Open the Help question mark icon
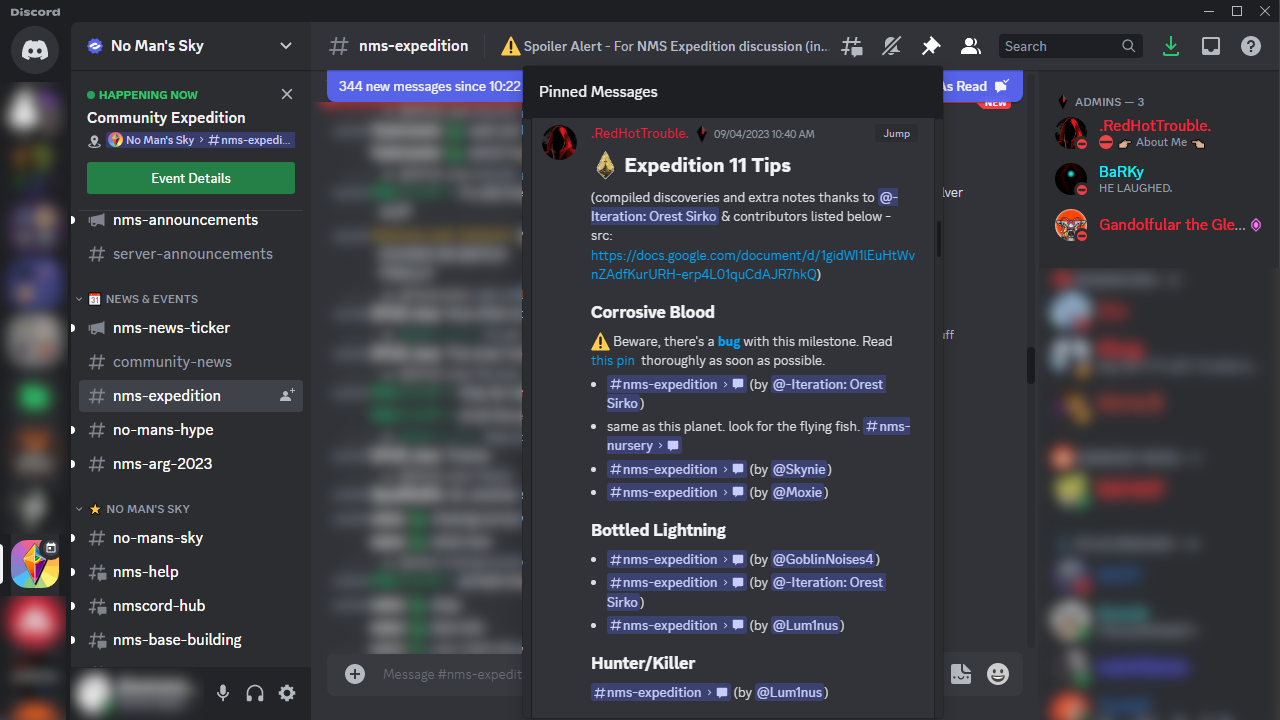 point(1250,46)
